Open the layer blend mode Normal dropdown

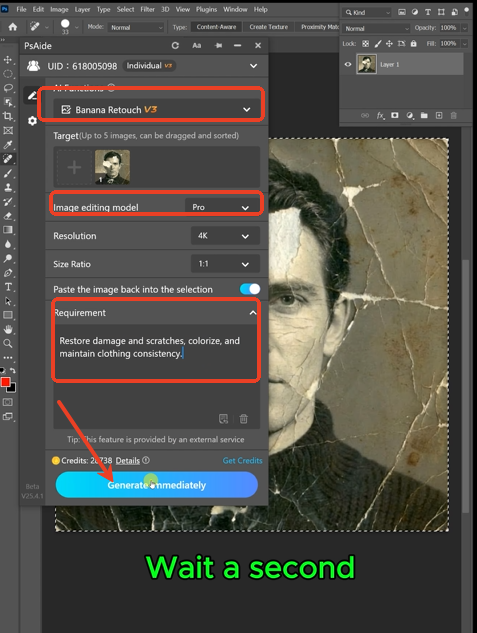tap(377, 28)
